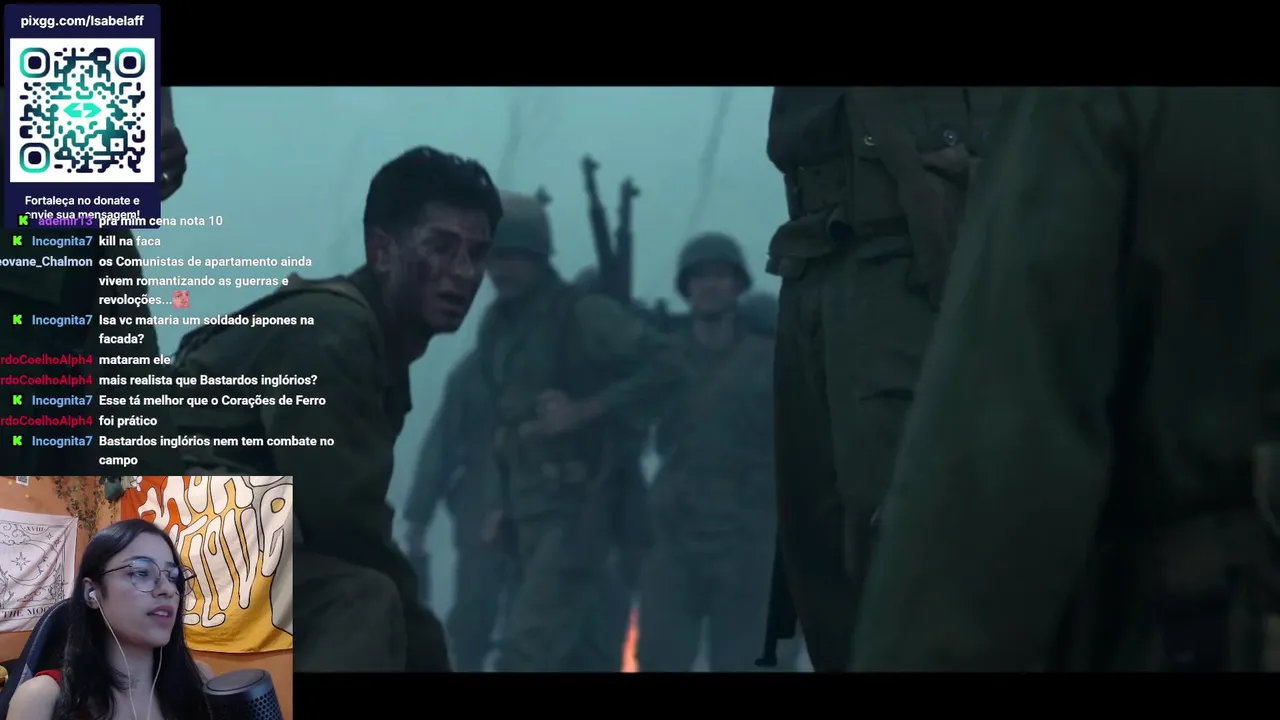The width and height of the screenshot is (1280, 720).
Task: Select CoelhoAlph4 username beside 'mataram ele'
Action: tap(46, 360)
